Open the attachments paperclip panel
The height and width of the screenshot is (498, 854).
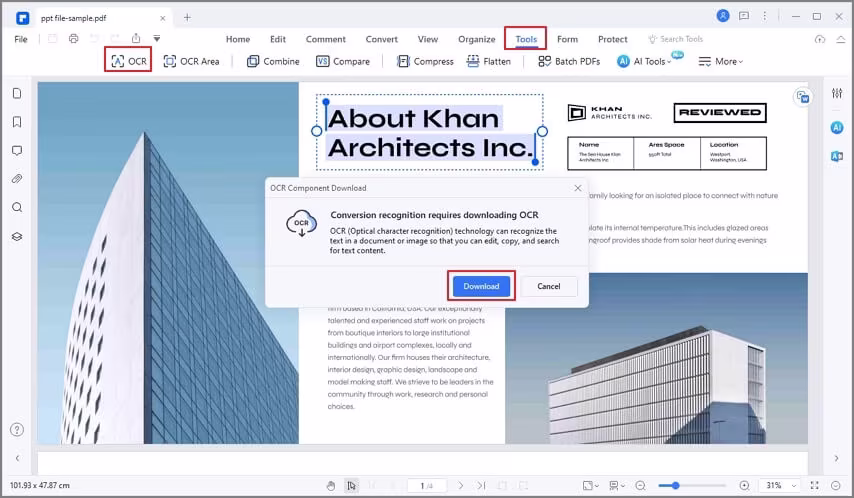(x=17, y=179)
